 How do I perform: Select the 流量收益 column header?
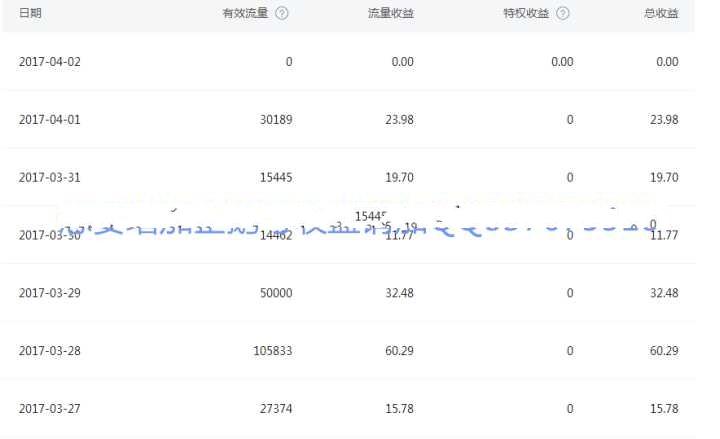click(x=391, y=13)
